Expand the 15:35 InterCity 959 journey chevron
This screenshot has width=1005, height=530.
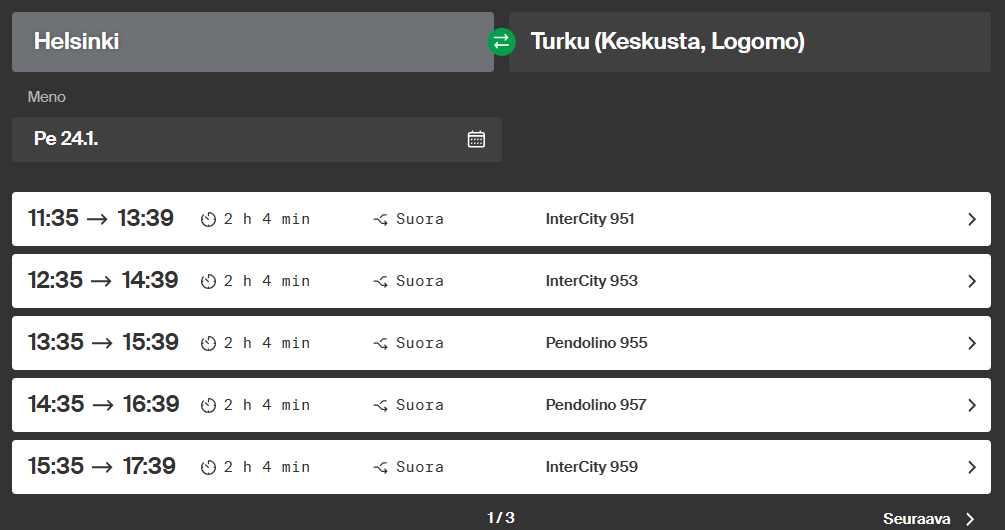coord(971,467)
